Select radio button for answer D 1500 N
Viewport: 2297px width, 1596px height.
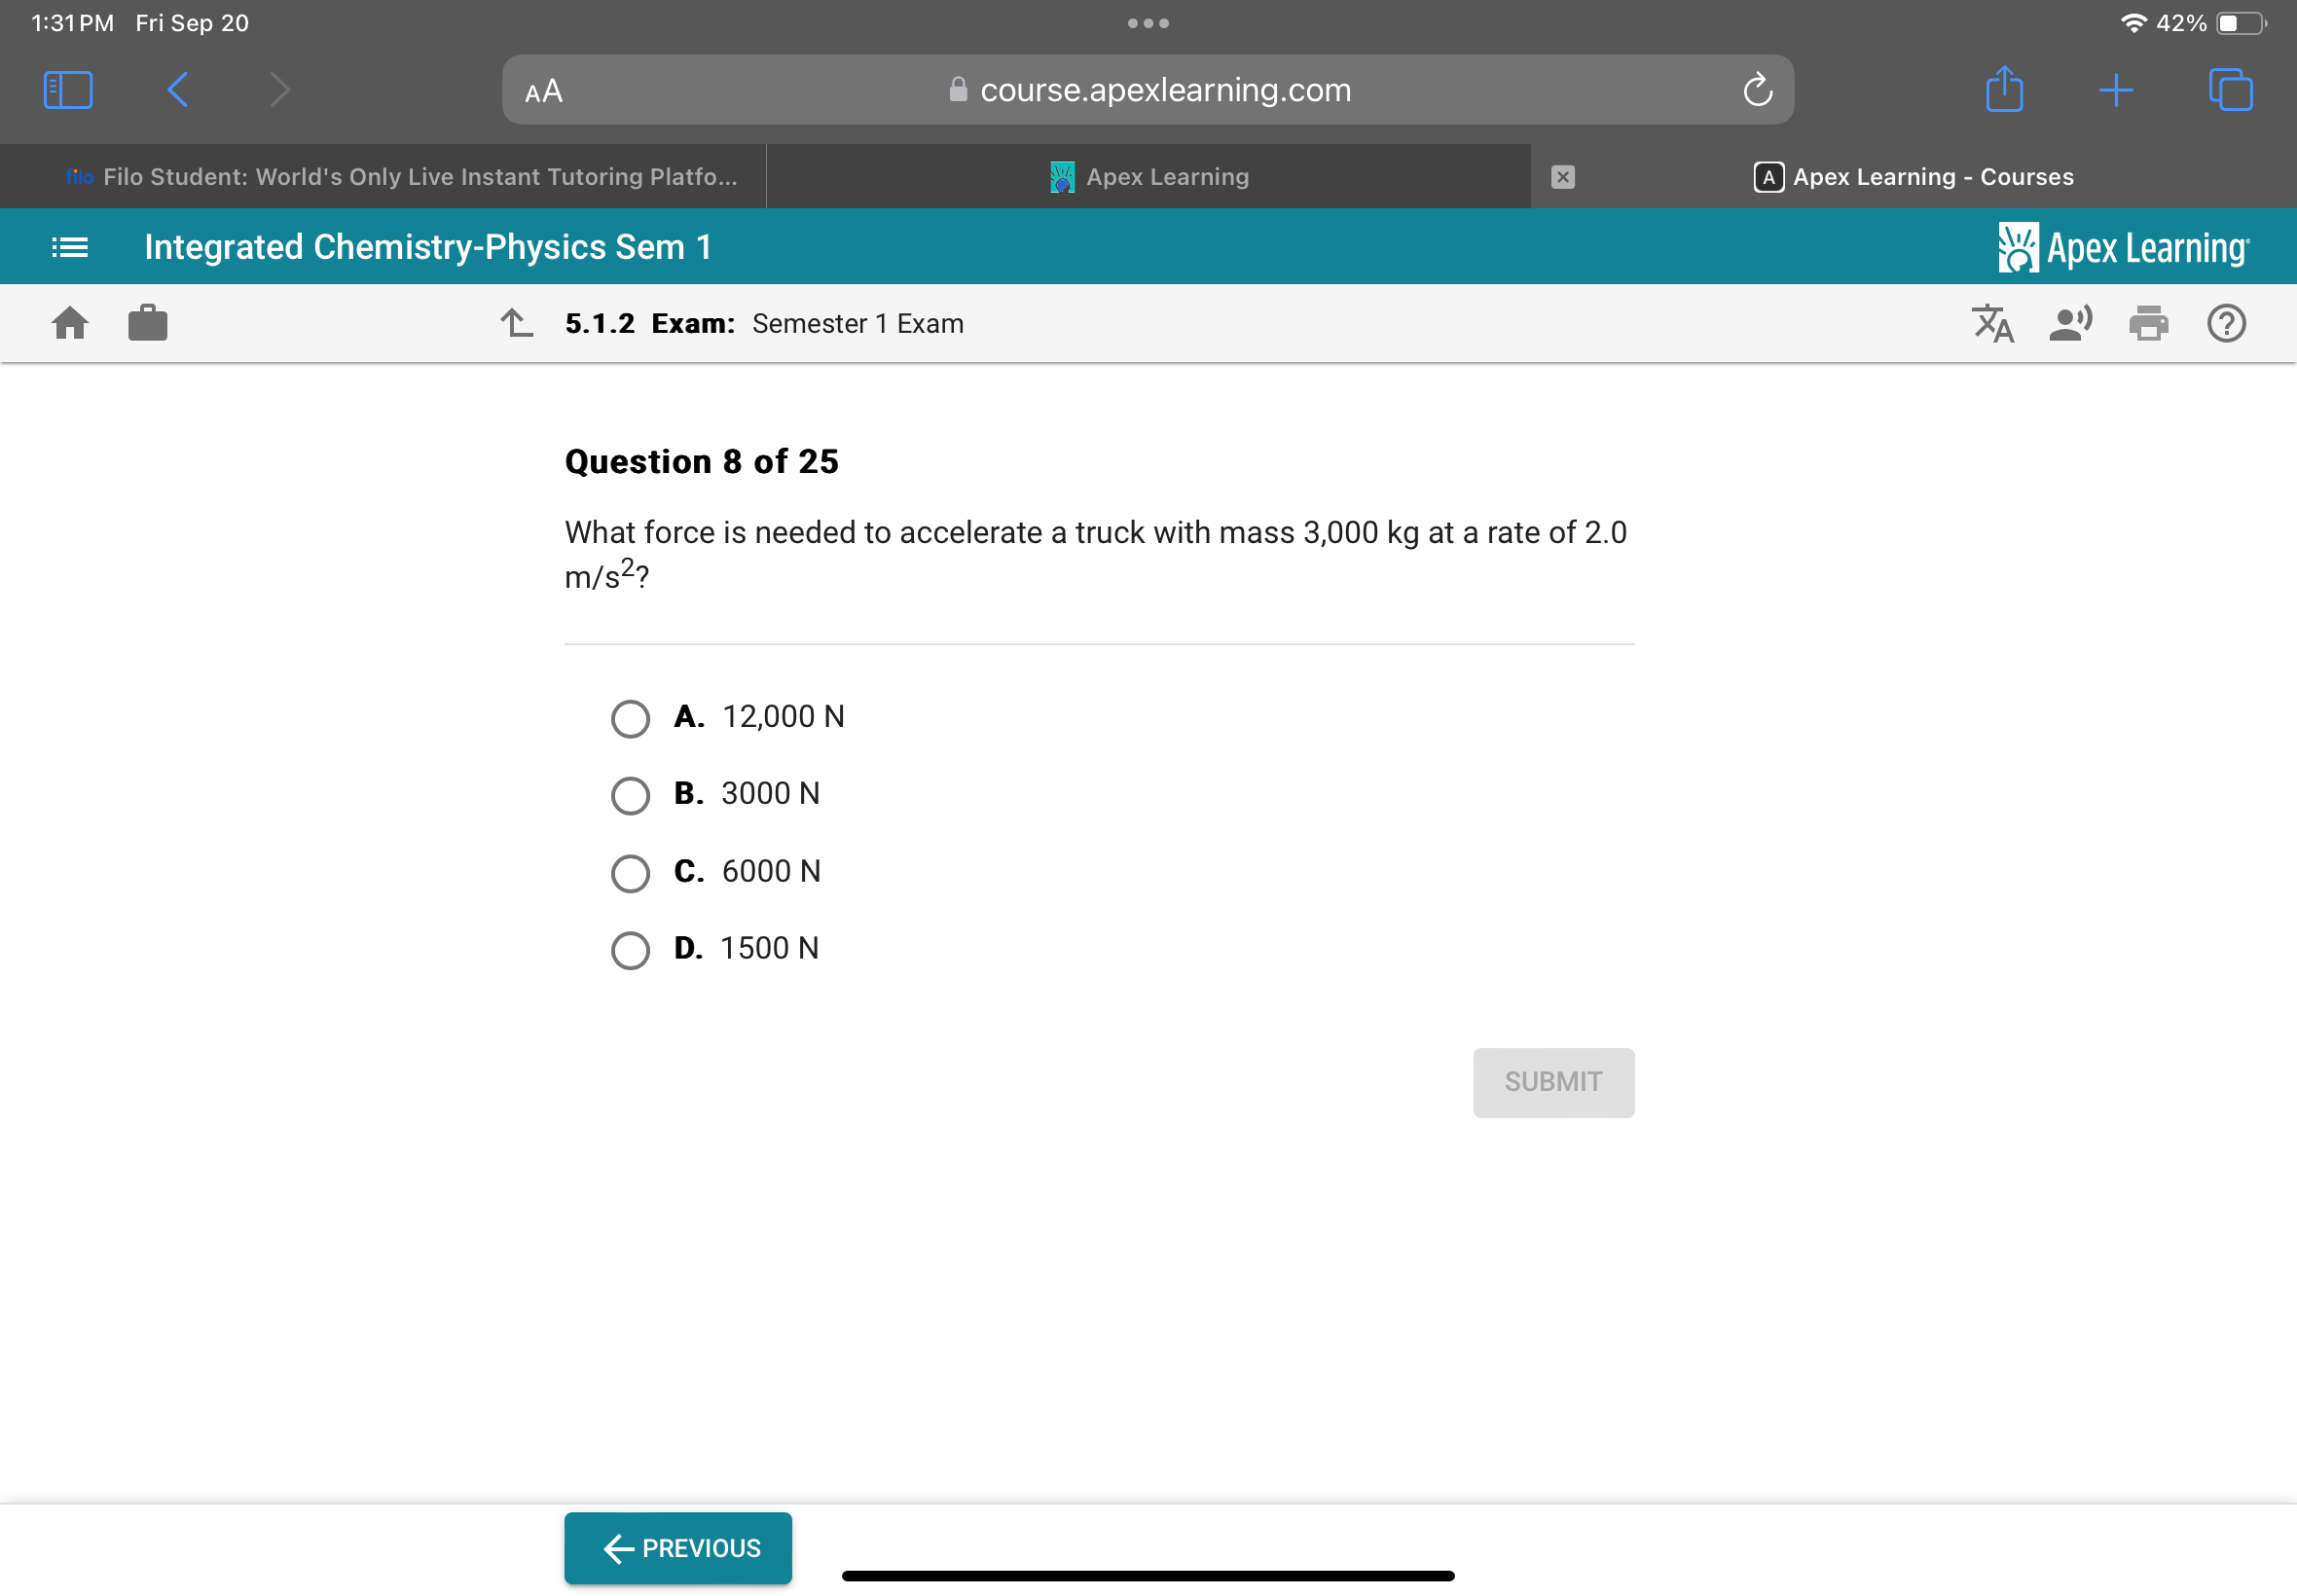coord(632,949)
